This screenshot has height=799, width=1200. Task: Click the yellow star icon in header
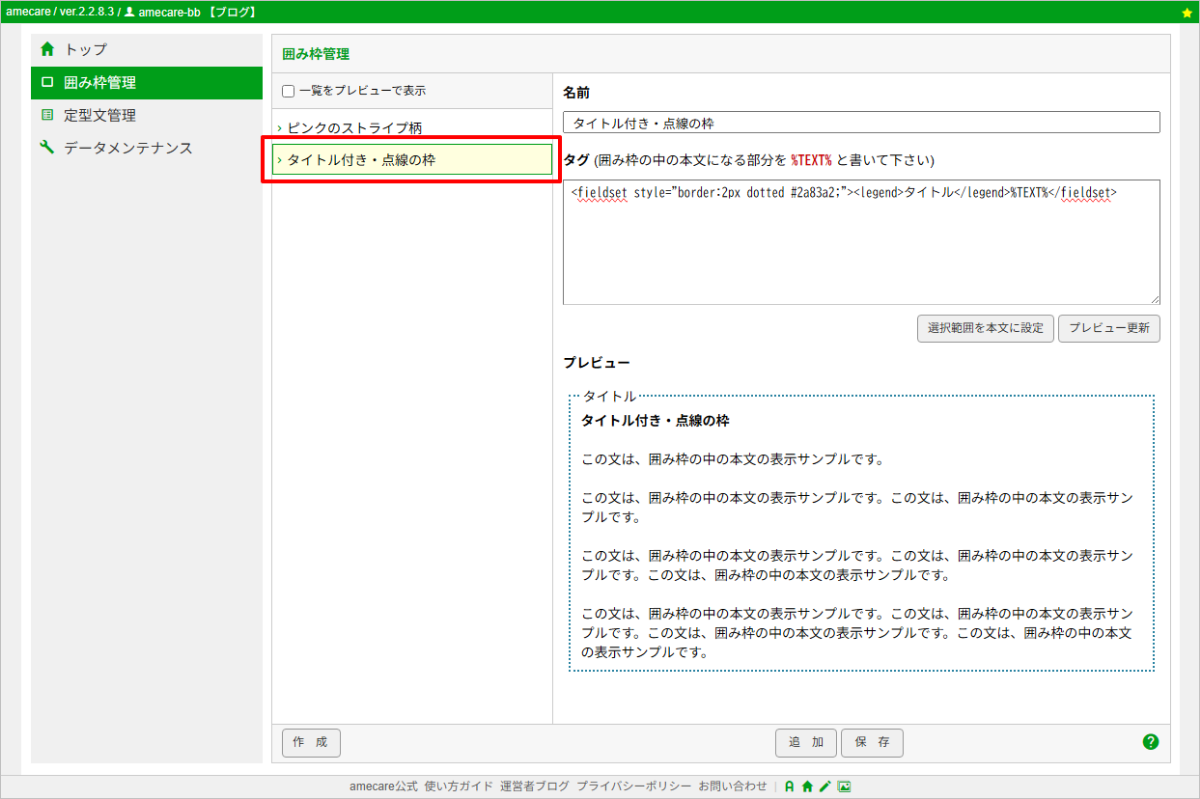(x=1186, y=12)
